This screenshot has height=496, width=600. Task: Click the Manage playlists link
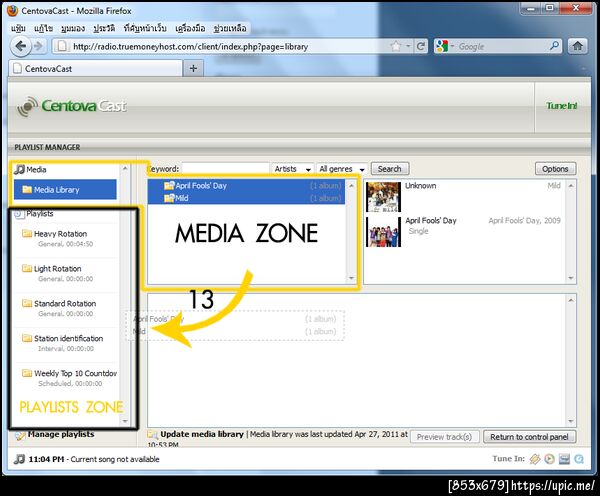(60, 434)
